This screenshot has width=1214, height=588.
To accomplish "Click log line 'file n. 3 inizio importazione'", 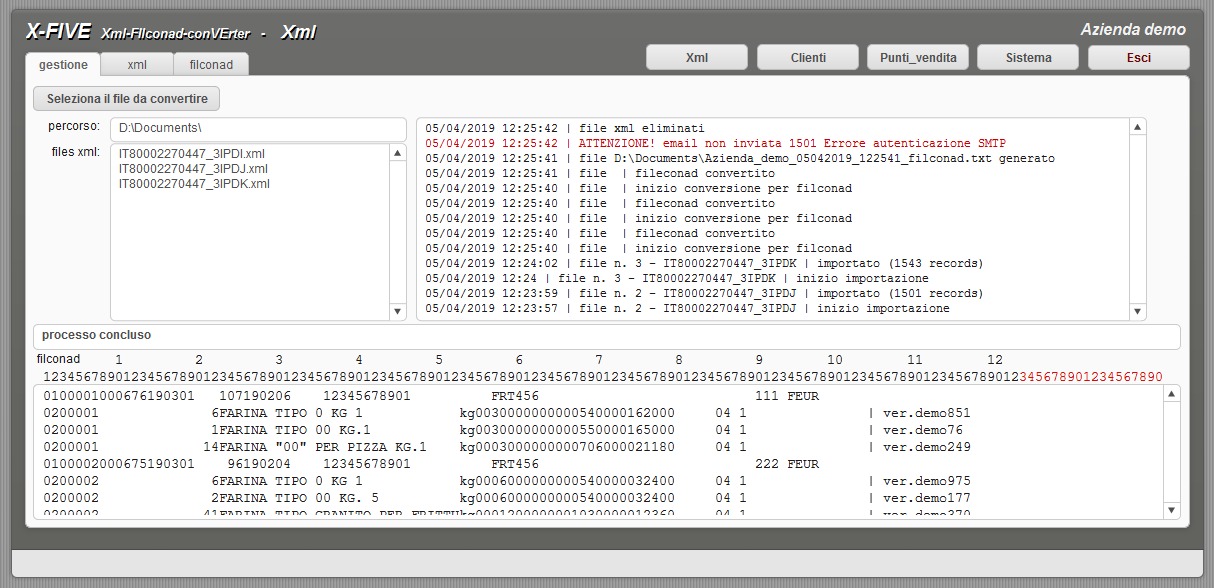I will 676,278.
